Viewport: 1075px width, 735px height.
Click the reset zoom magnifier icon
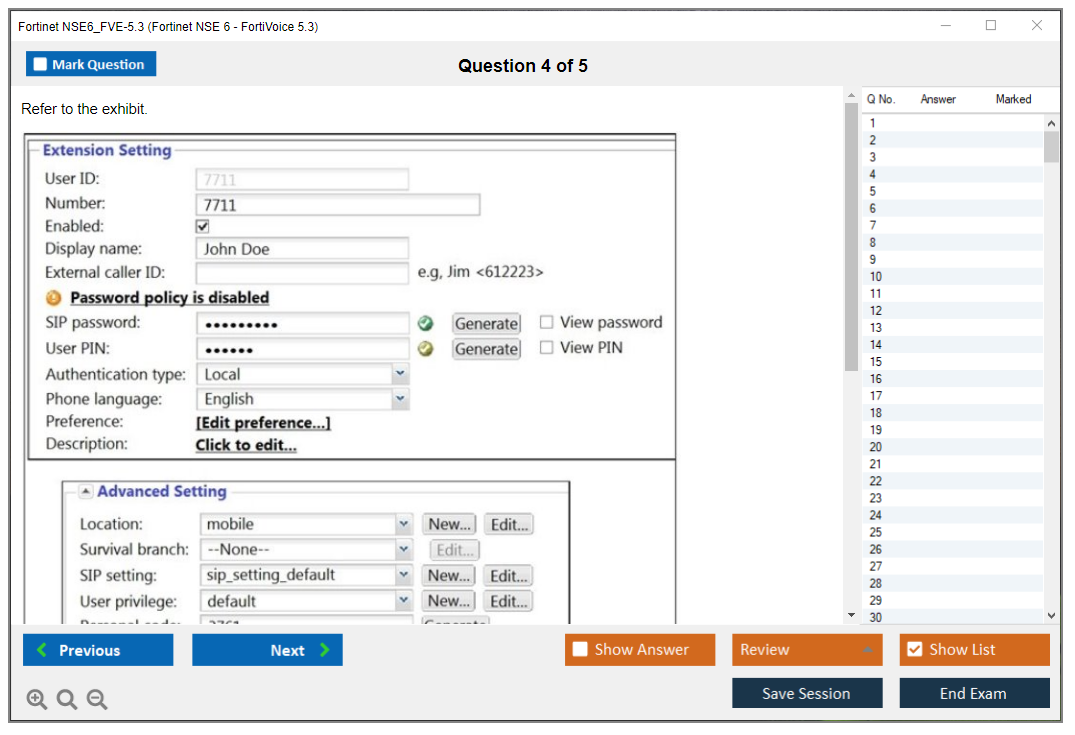pyautogui.click(x=67, y=700)
